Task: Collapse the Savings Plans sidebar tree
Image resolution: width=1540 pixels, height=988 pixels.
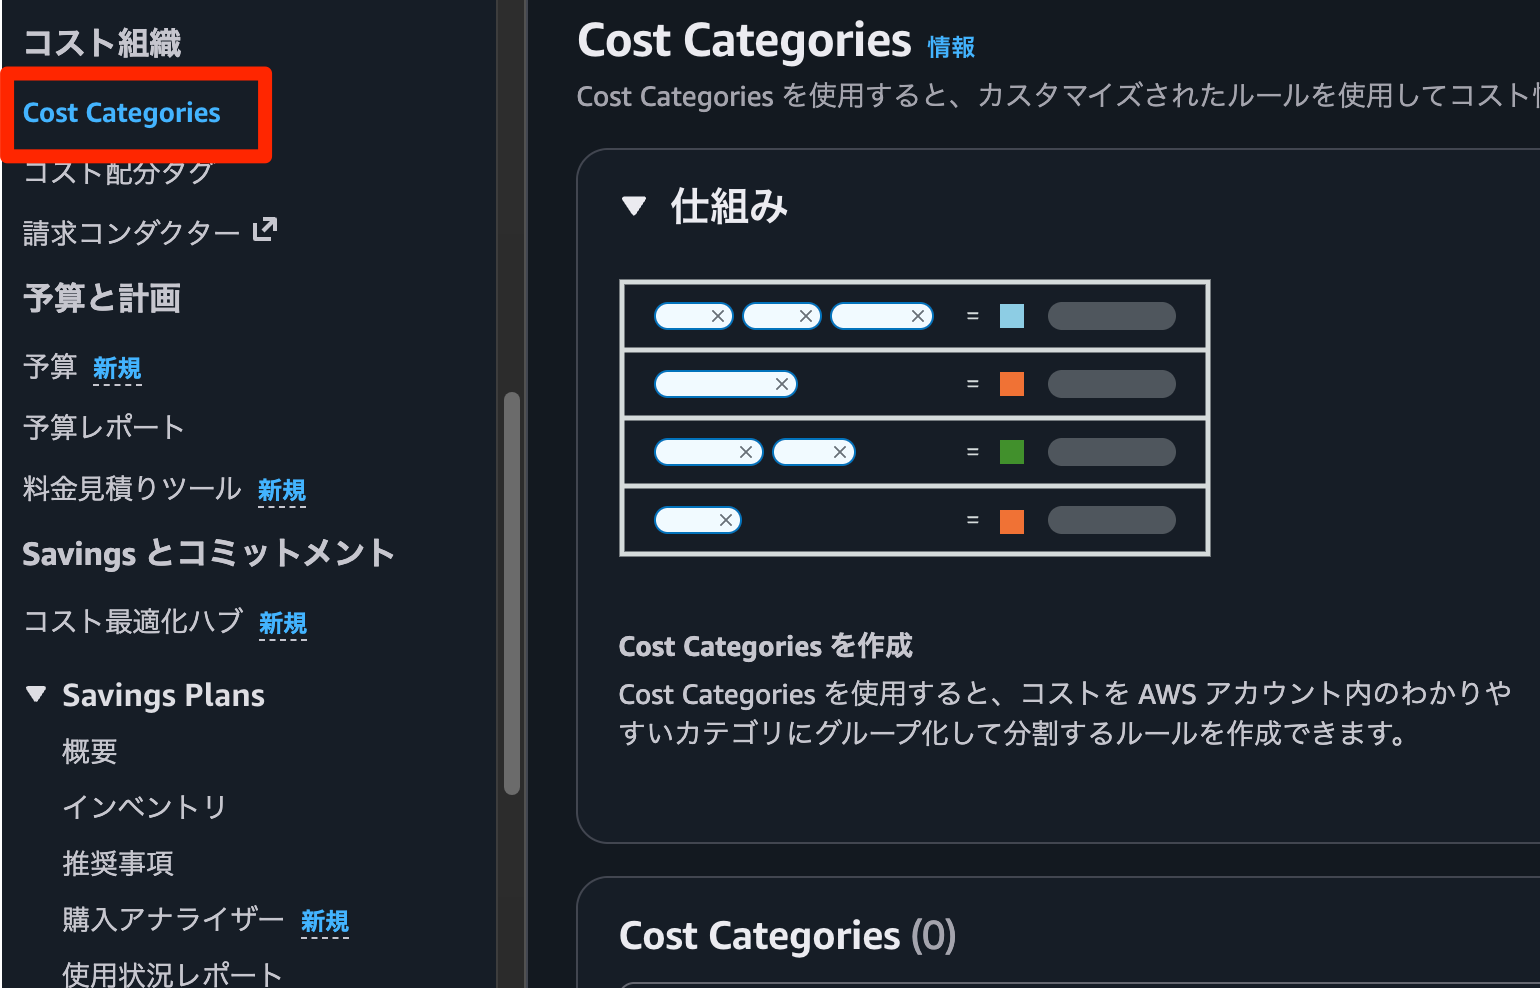Action: pos(35,694)
